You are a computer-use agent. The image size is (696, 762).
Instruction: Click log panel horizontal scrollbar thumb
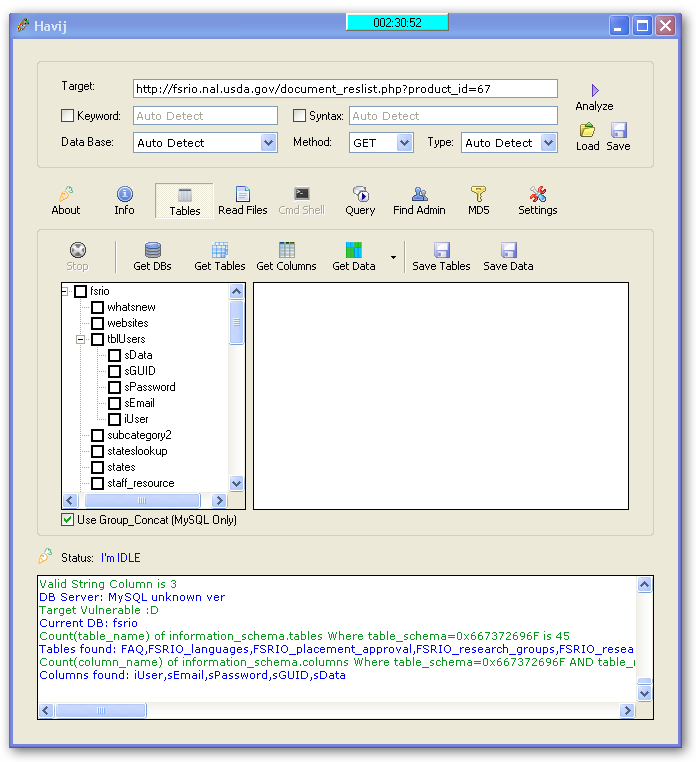point(101,710)
